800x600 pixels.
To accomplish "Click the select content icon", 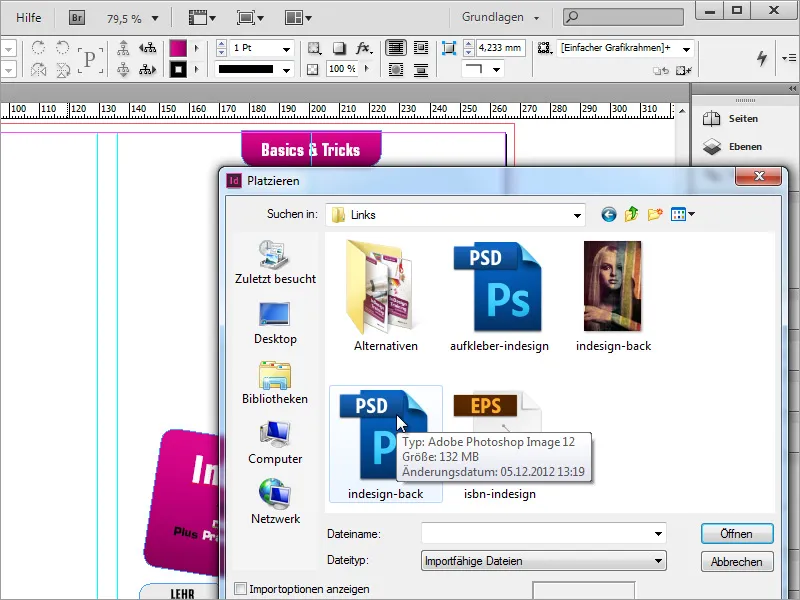I will tap(123, 69).
